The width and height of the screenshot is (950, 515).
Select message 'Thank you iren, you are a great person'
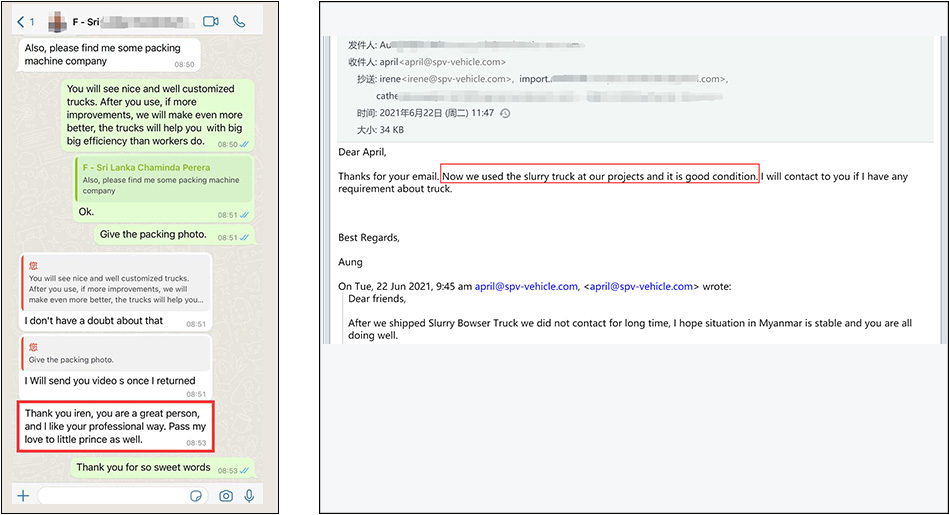pyautogui.click(x=116, y=427)
